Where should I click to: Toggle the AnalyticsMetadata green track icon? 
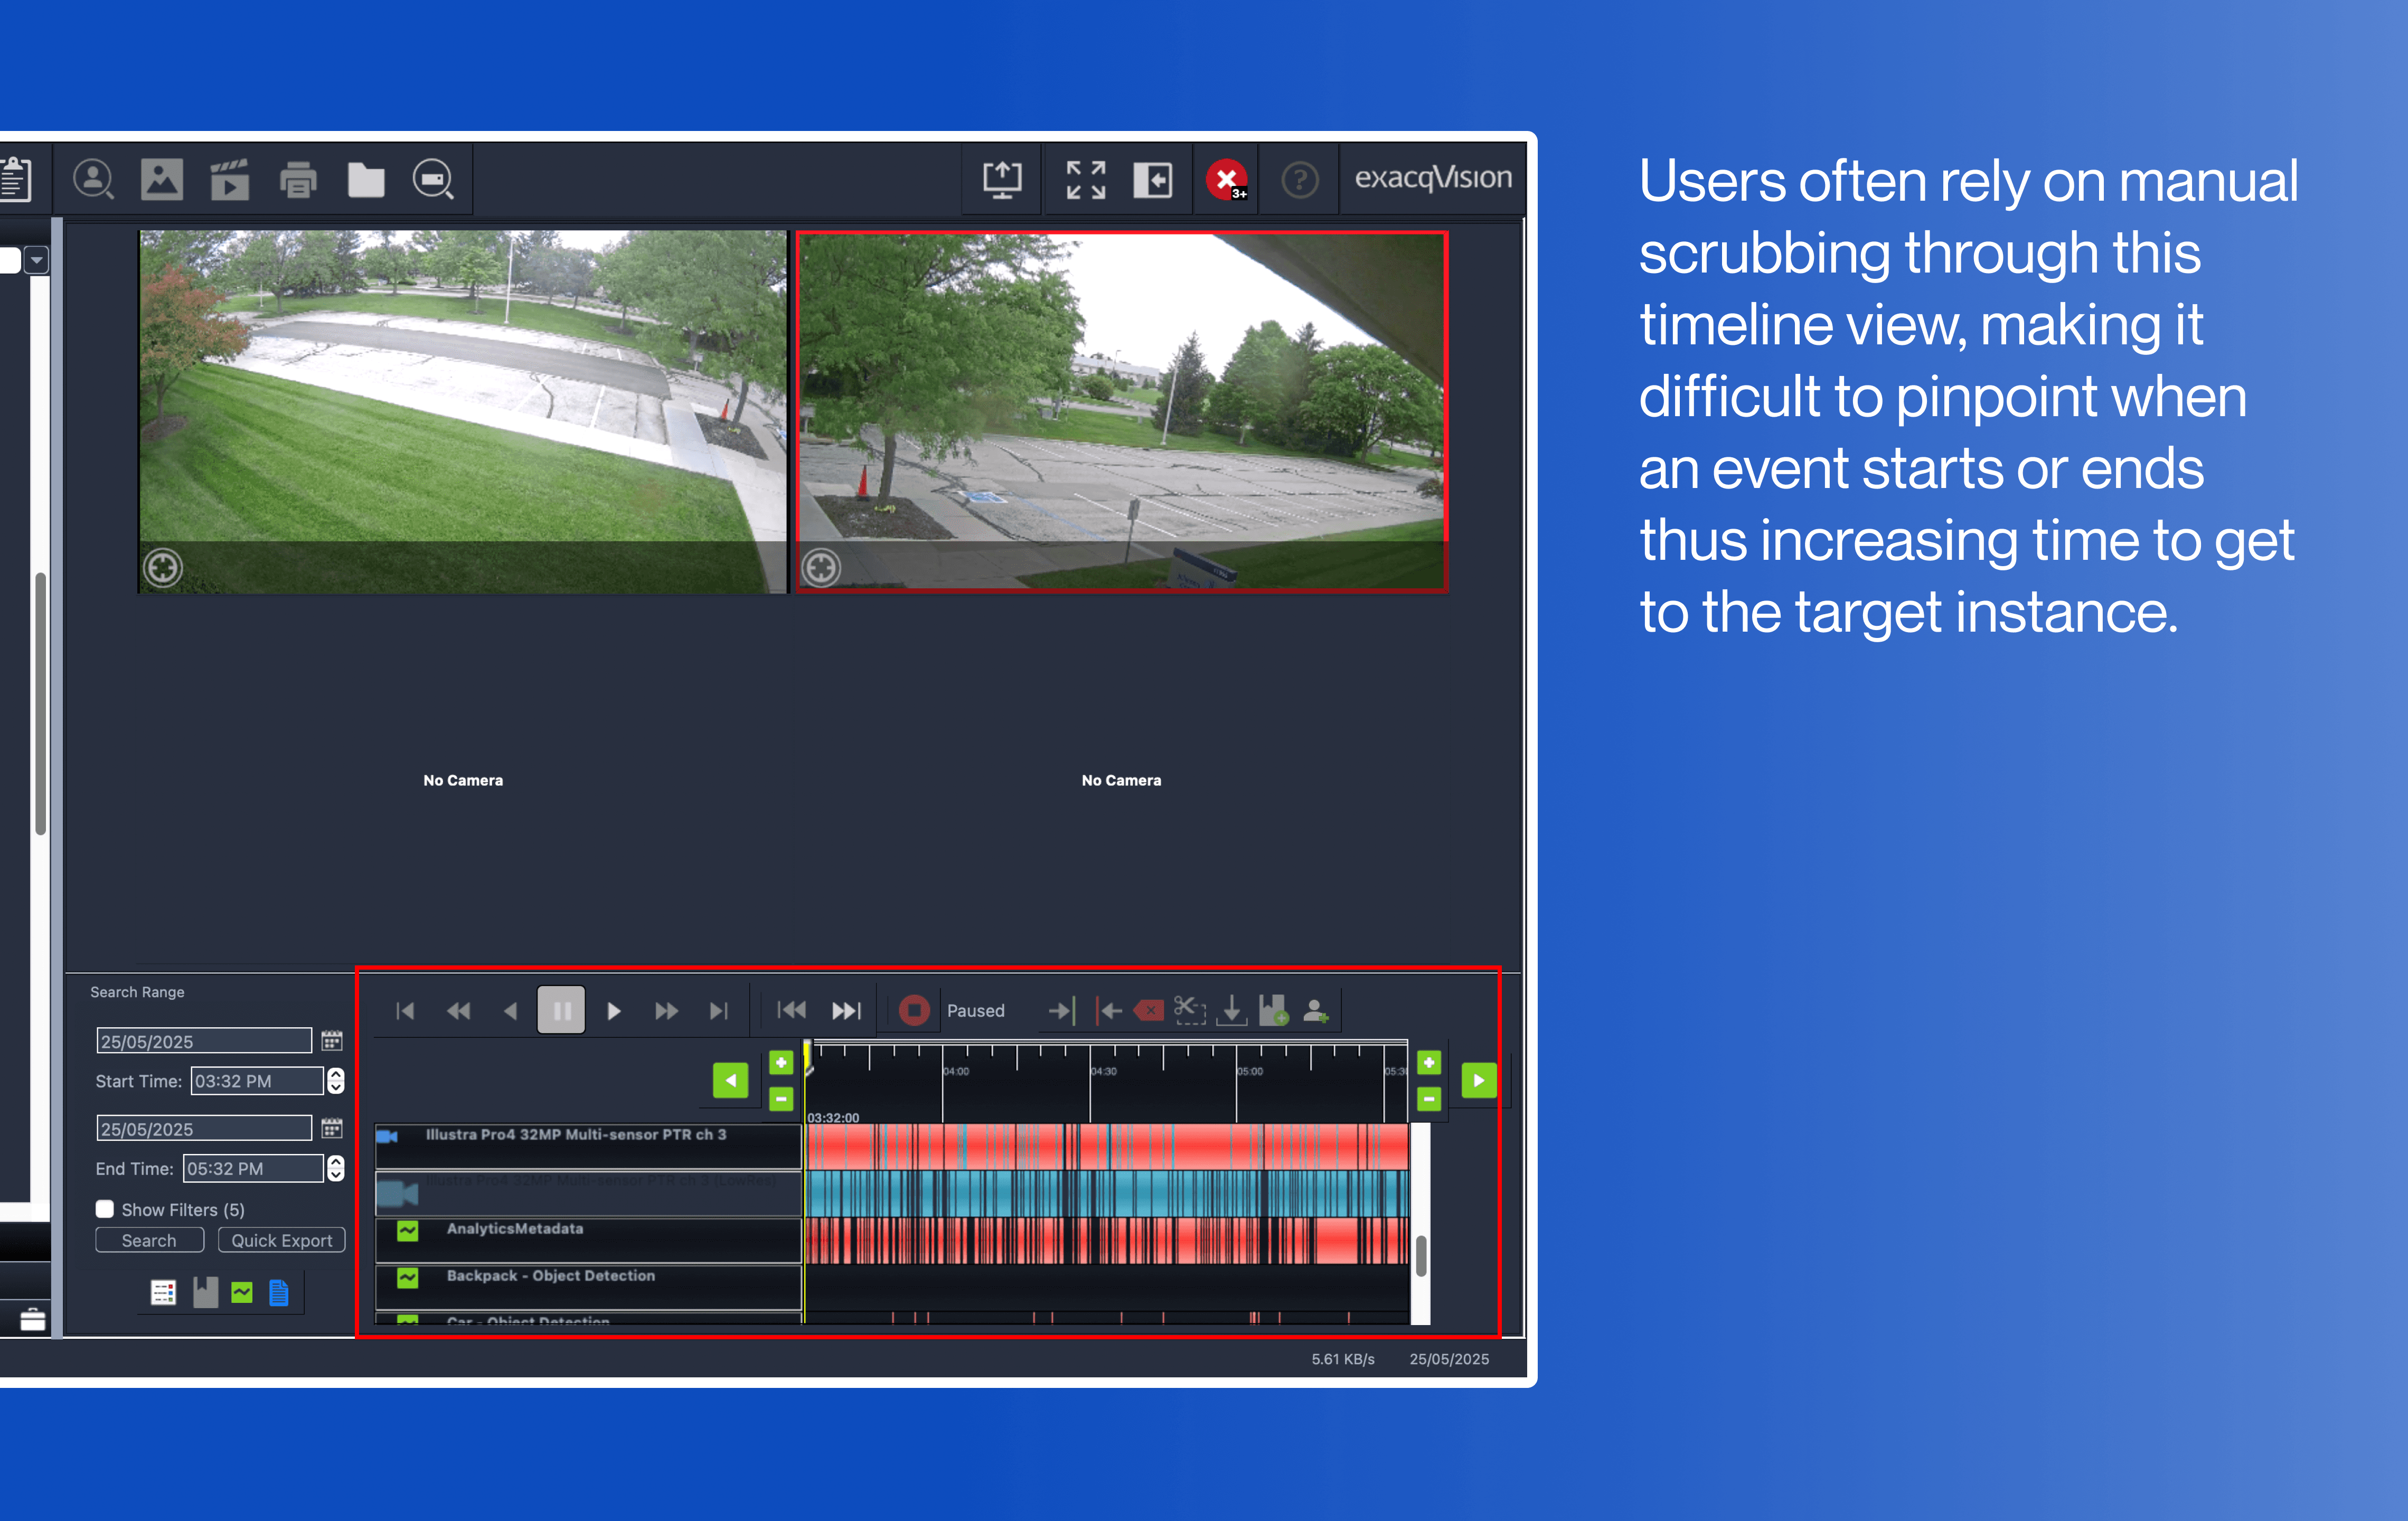point(407,1231)
